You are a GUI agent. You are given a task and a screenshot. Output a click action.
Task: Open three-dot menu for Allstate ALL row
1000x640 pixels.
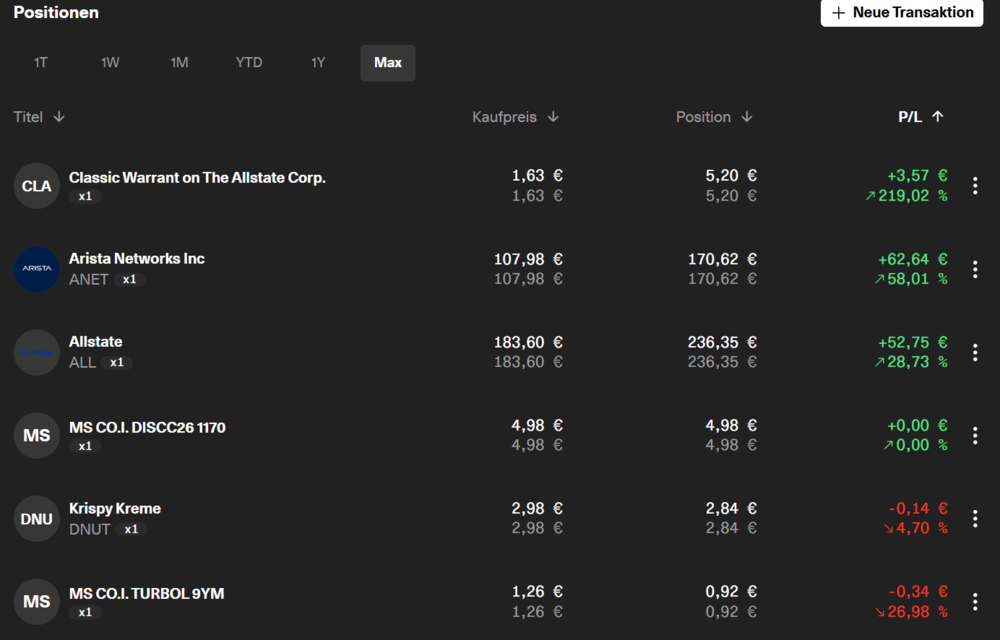pyautogui.click(x=975, y=352)
